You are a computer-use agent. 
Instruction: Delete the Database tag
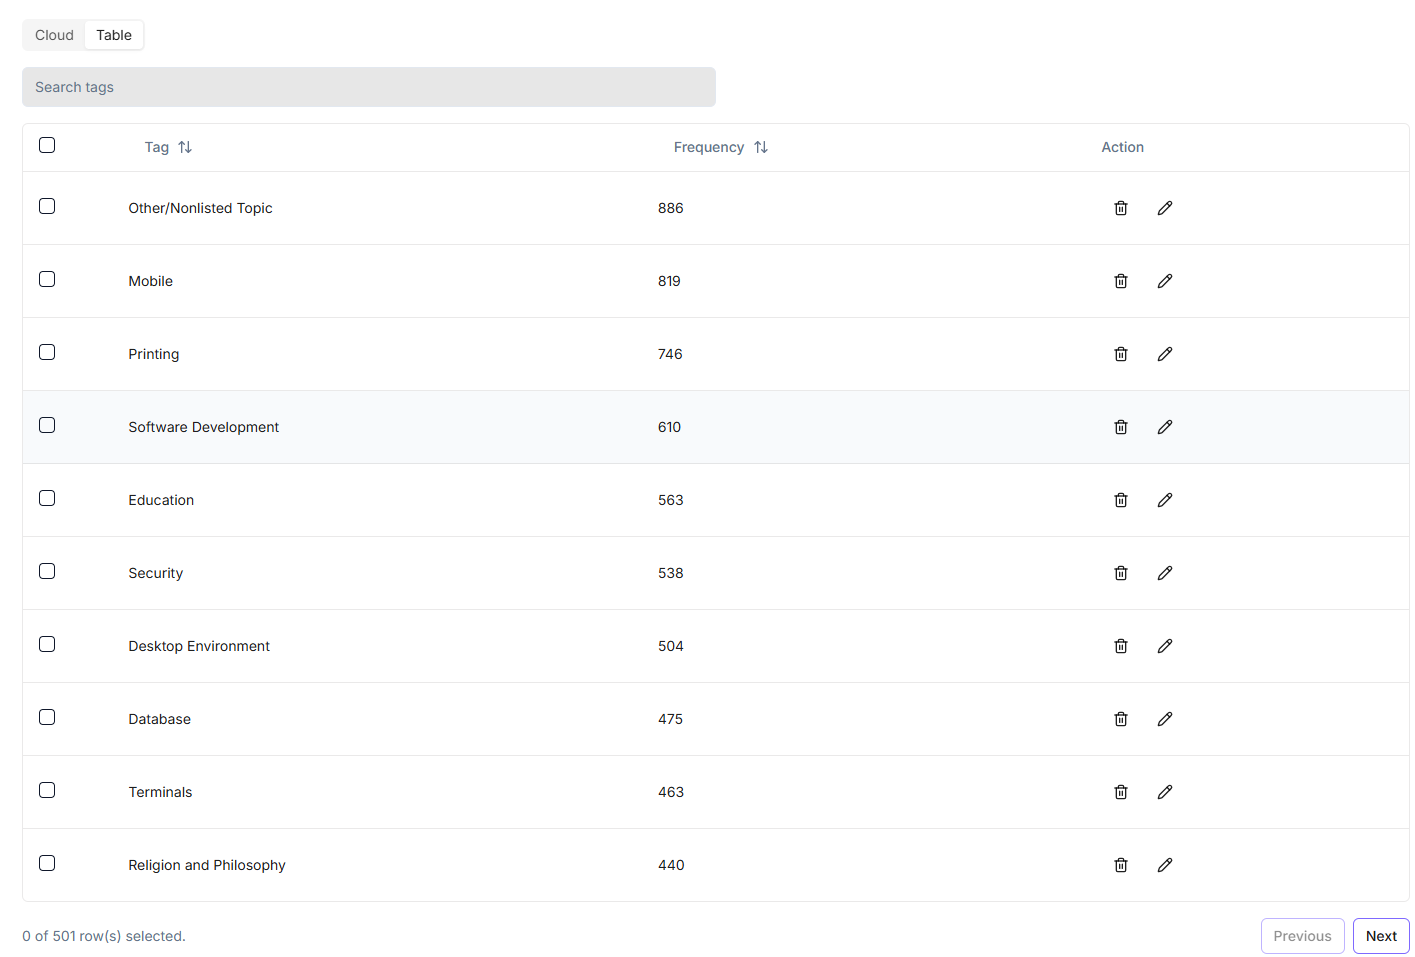click(1120, 719)
